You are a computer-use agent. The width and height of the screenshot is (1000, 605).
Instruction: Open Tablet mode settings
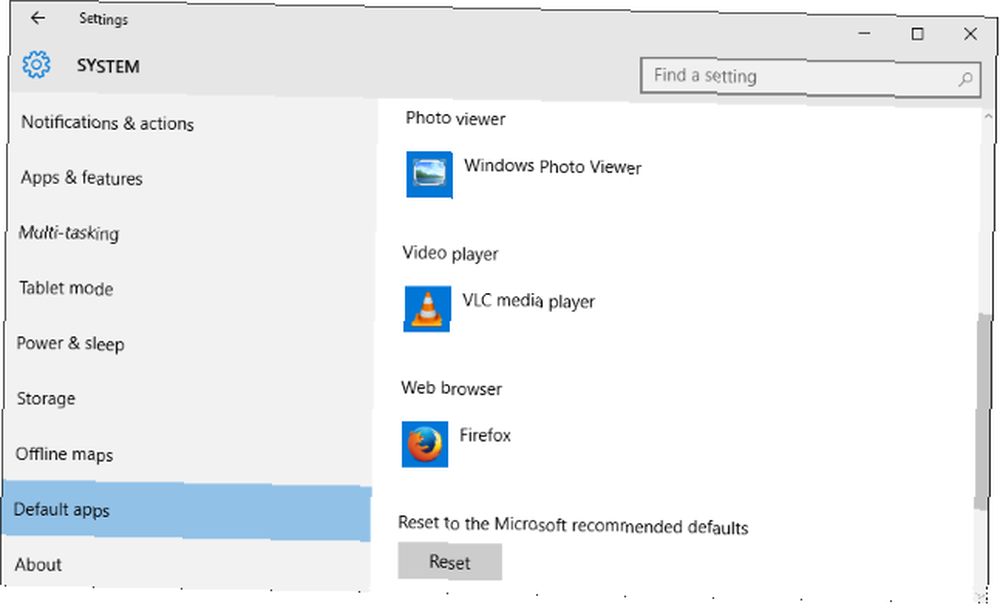pyautogui.click(x=66, y=288)
